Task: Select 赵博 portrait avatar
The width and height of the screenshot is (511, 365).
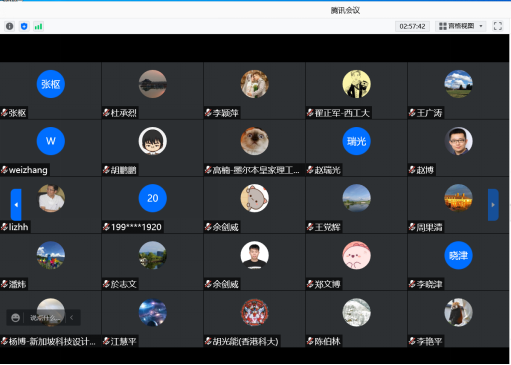Action: [459, 141]
